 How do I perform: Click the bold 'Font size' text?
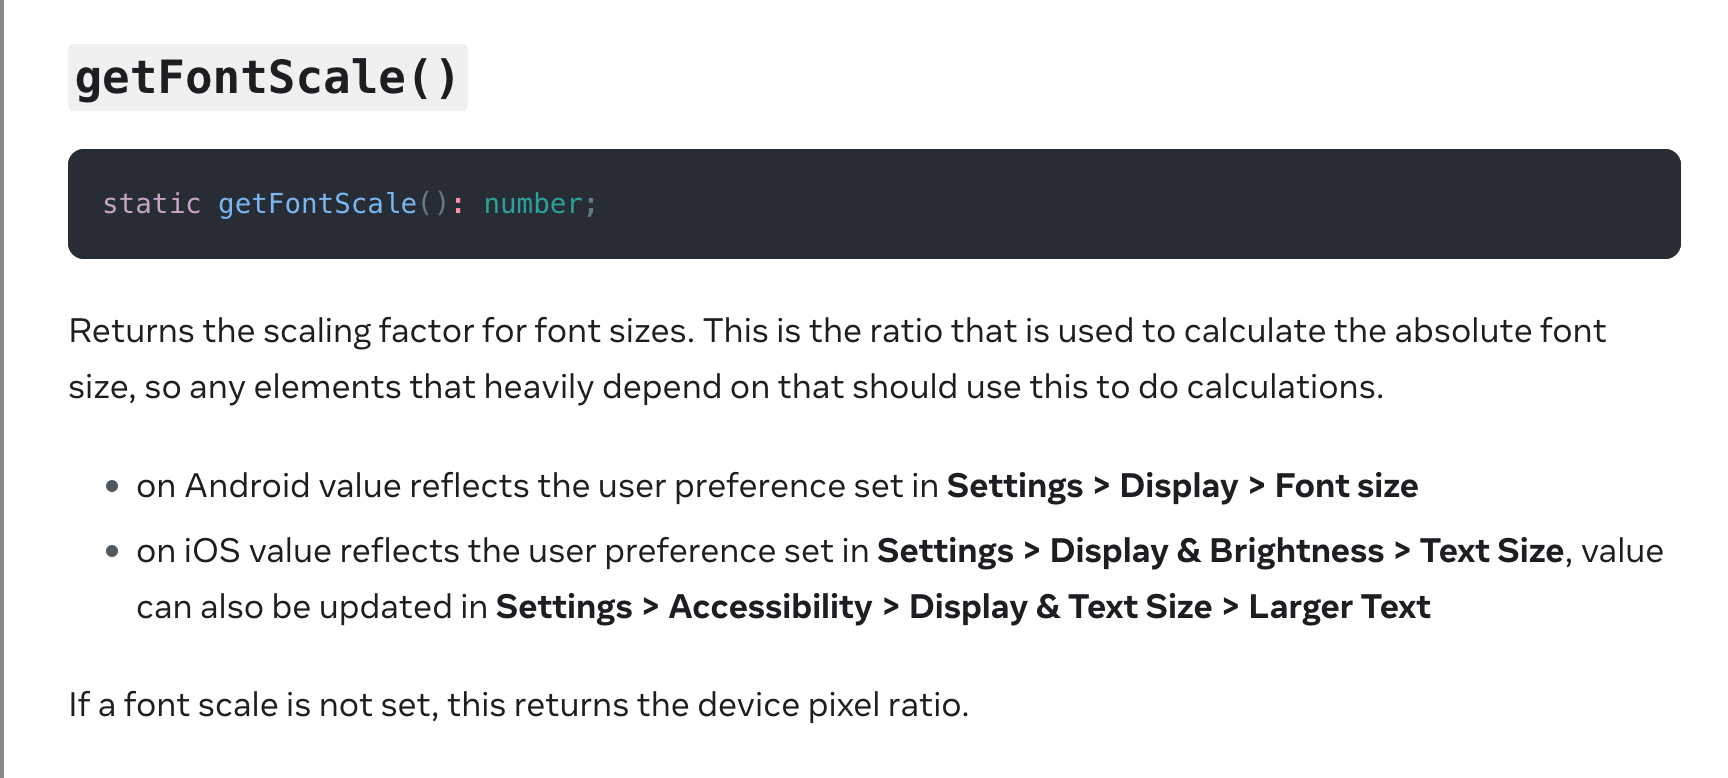[1346, 486]
